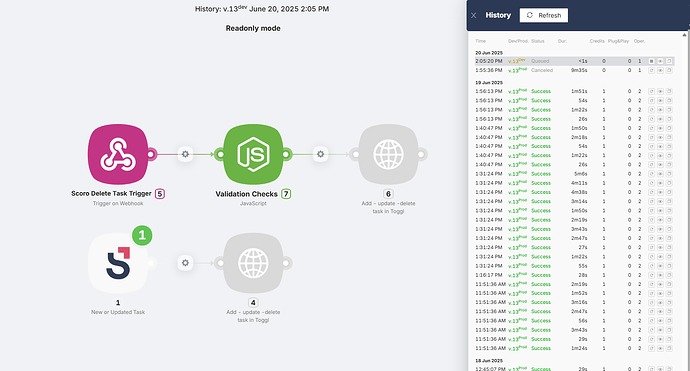The width and height of the screenshot is (690, 371).
Task: Click the Scoro Delete Task Trigger webhook node
Action: coord(118,154)
